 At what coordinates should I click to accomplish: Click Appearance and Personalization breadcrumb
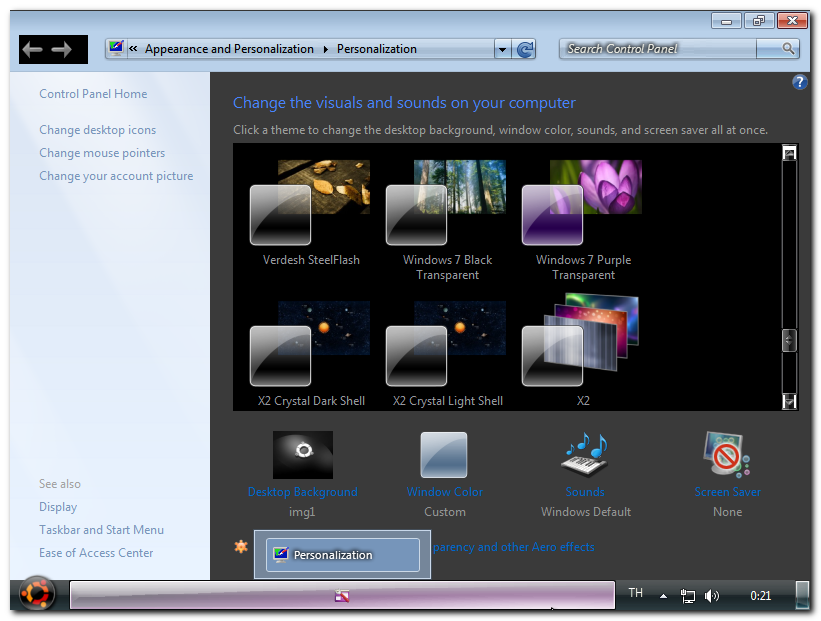[x=229, y=49]
